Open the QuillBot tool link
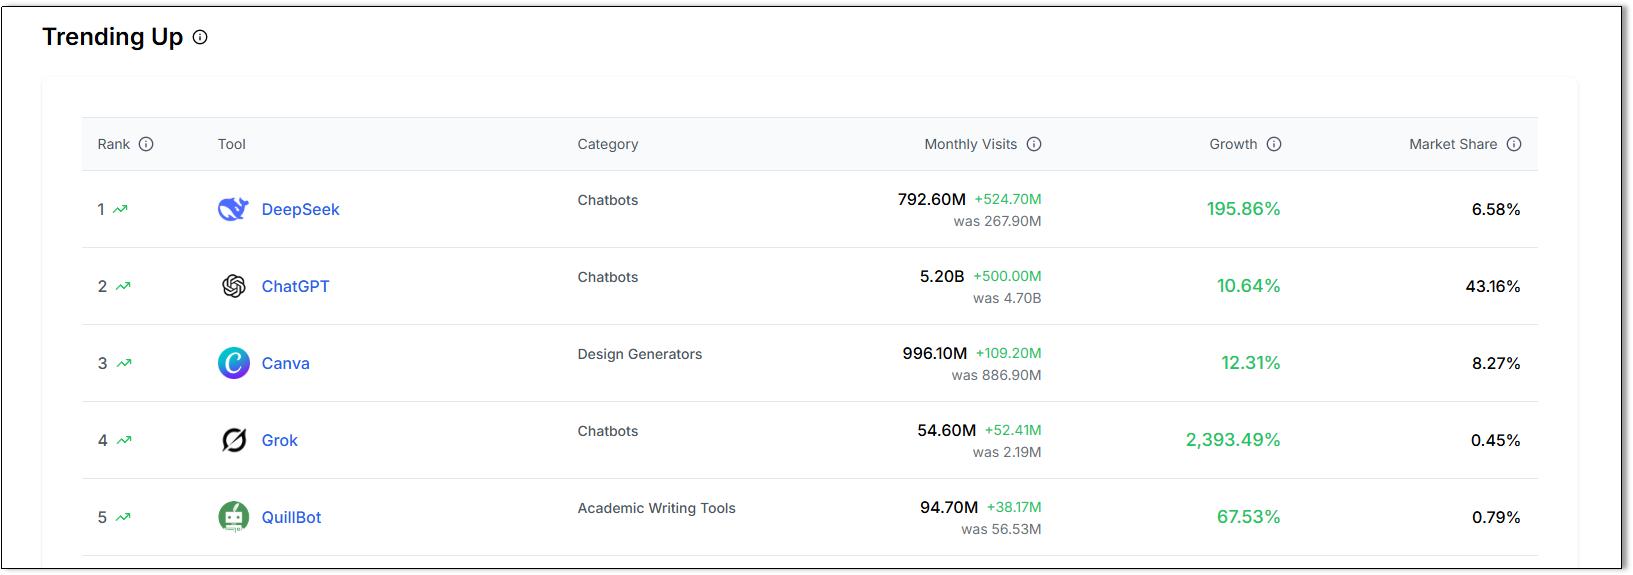This screenshot has width=1633, height=575. pyautogui.click(x=291, y=517)
